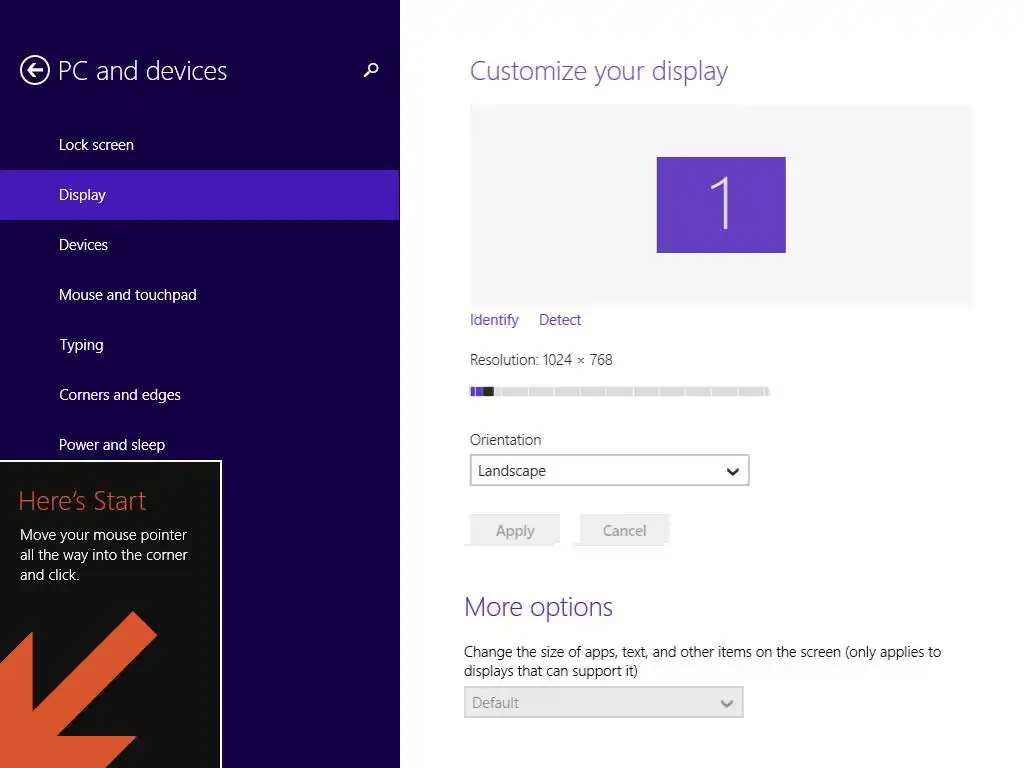This screenshot has width=1024, height=768.
Task: Click the Resolution: 1024 × 768 text
Action: (541, 360)
